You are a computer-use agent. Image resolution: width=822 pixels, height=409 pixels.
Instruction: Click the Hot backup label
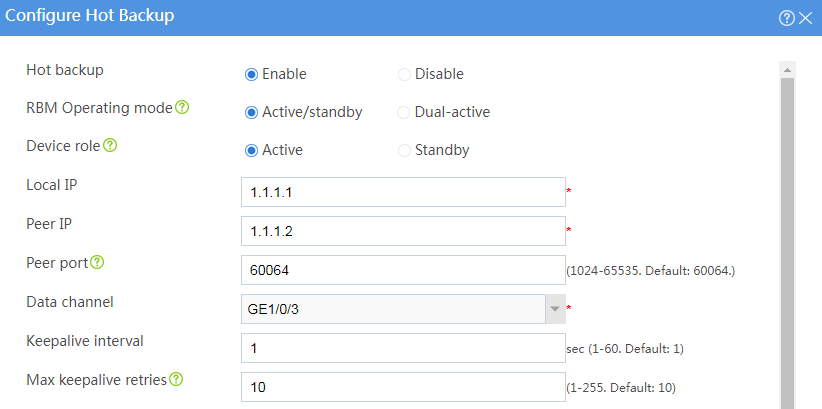(65, 70)
